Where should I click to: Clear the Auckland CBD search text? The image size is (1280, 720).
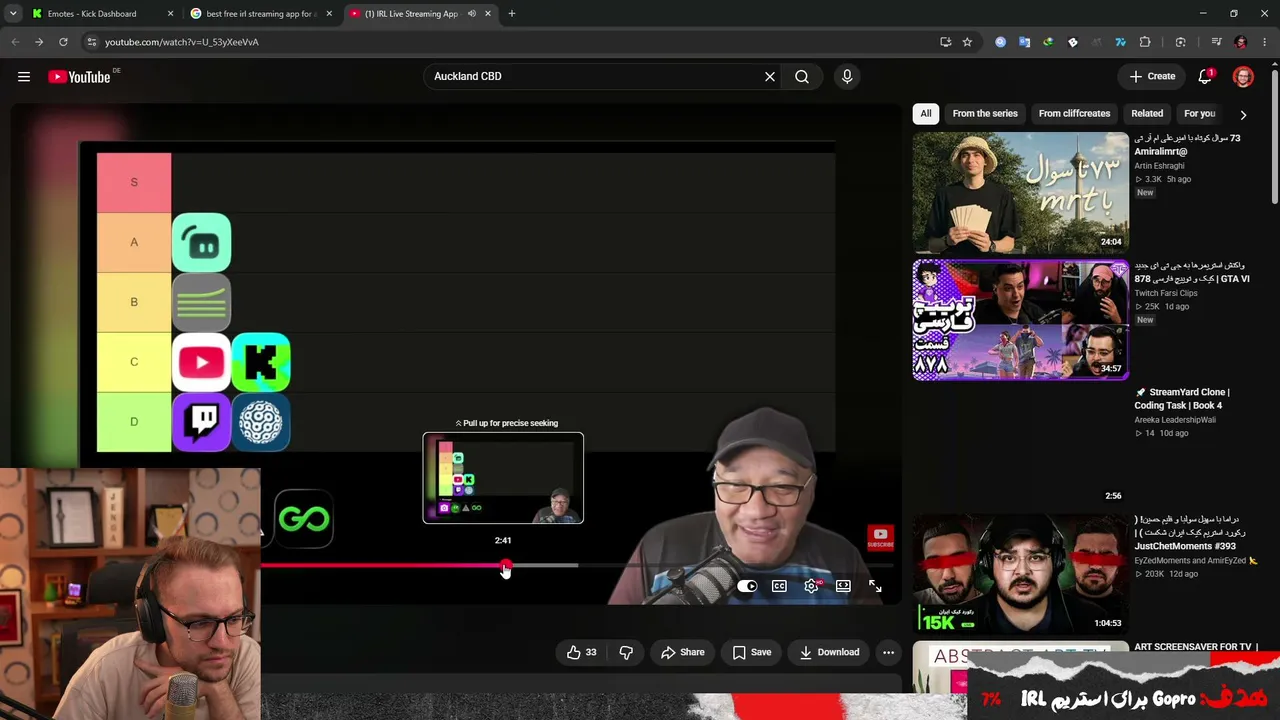point(770,77)
